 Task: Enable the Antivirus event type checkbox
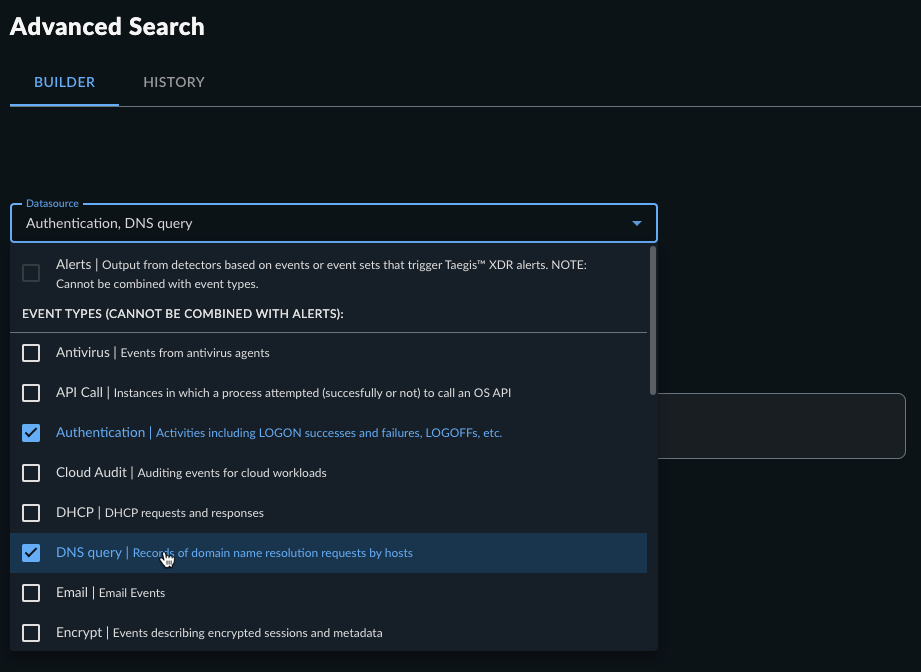coord(31,353)
